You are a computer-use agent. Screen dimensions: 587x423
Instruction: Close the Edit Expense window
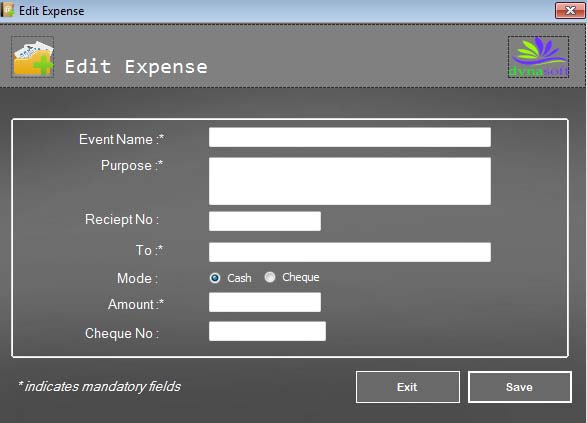coord(569,10)
